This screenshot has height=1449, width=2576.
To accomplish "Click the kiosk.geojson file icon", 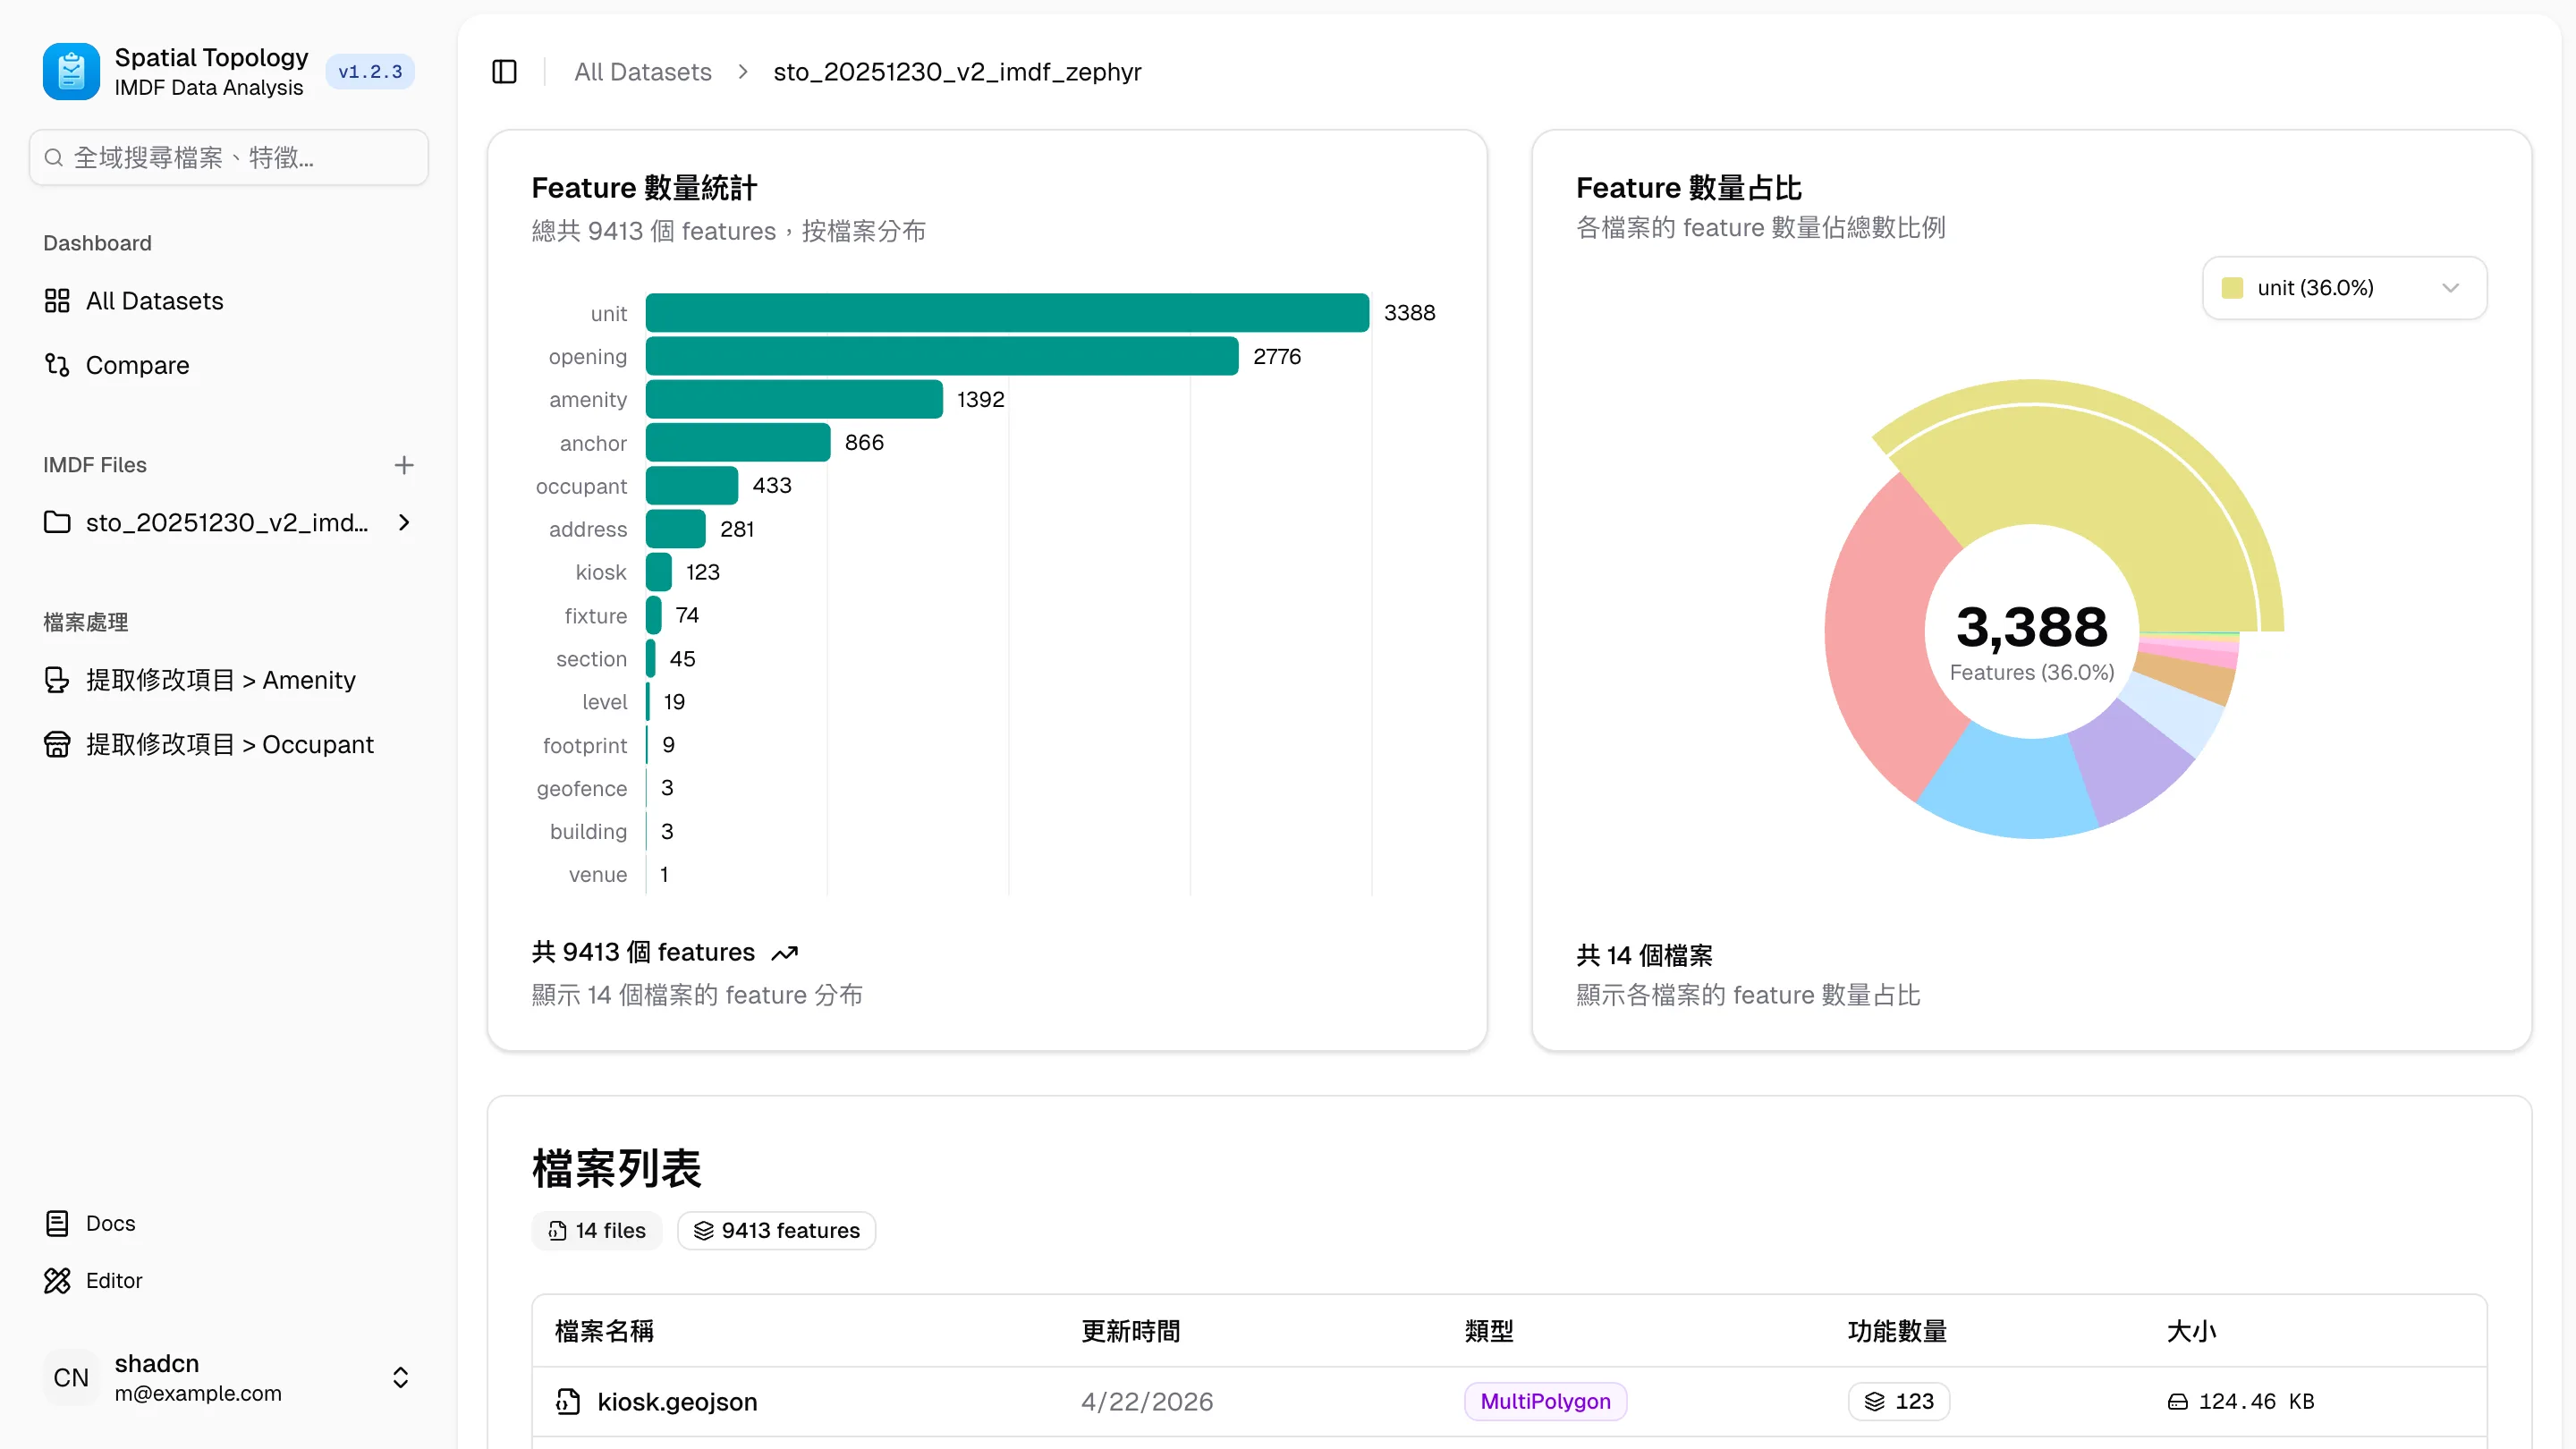I will pos(568,1401).
